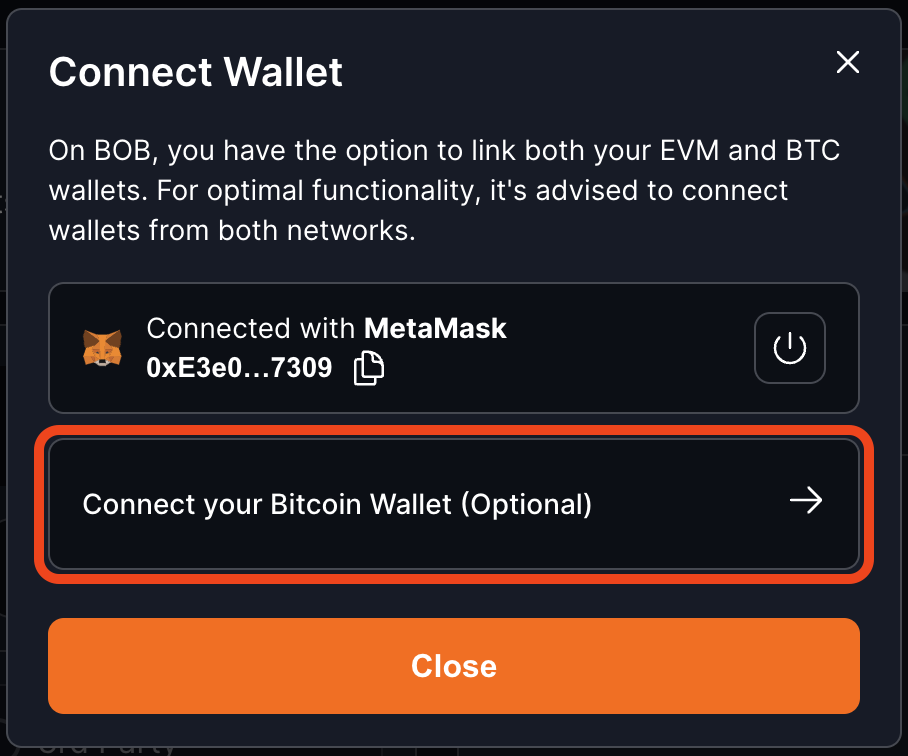Select the arrow to proceed with Bitcoin connection
The width and height of the screenshot is (908, 756).
pyautogui.click(x=806, y=501)
